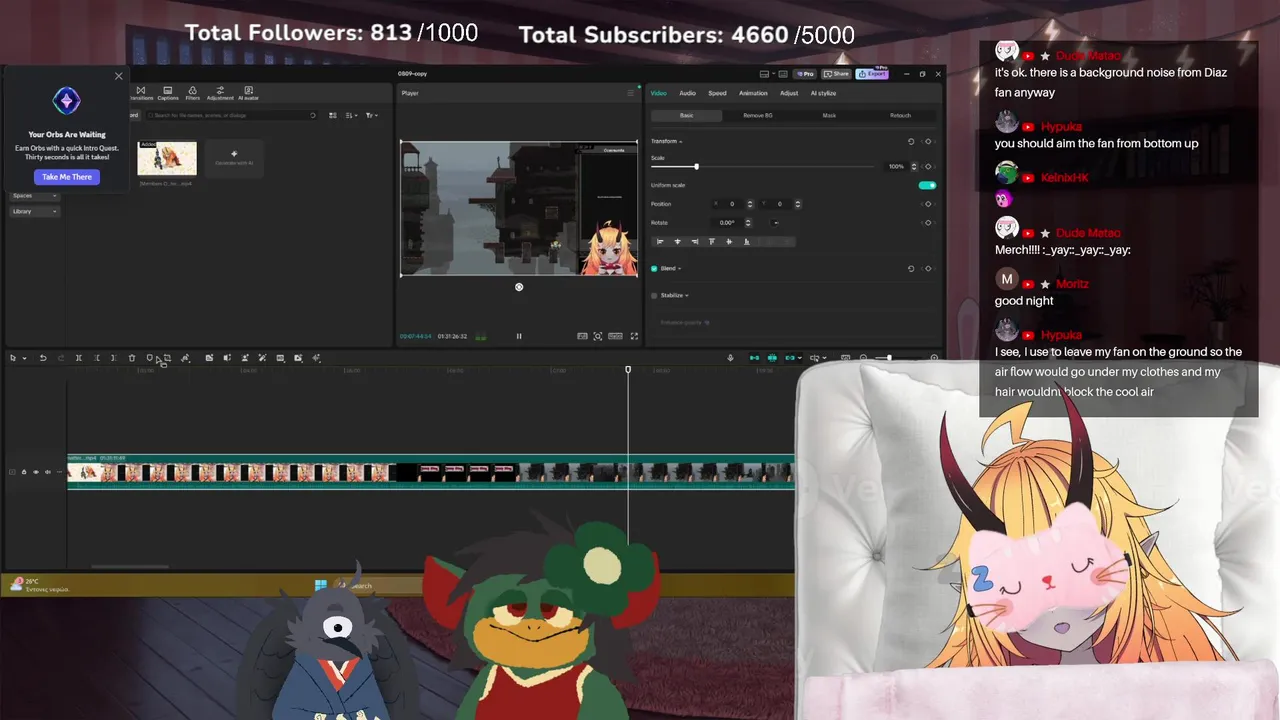Expand the Library dropdown

click(x=34, y=211)
